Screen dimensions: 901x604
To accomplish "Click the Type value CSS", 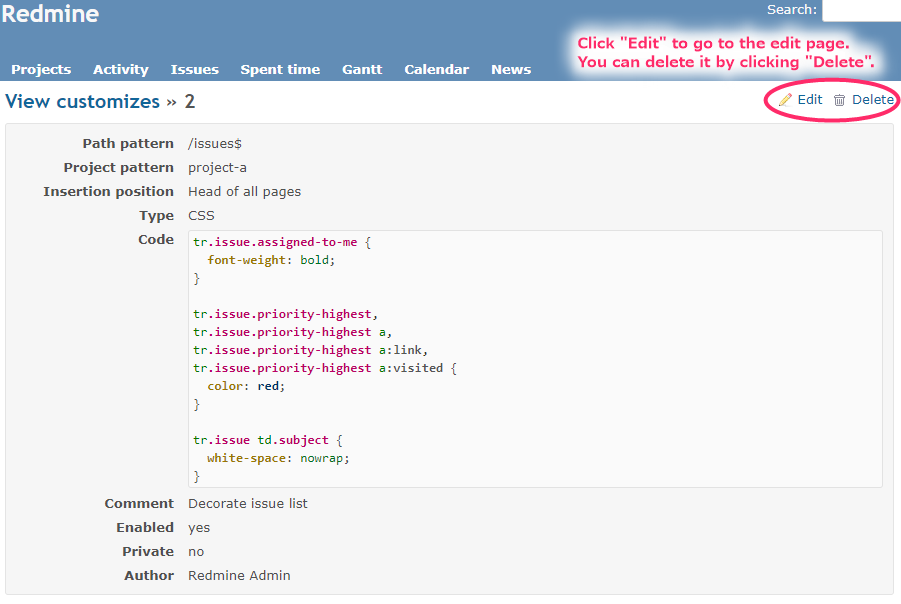I will [201, 216].
